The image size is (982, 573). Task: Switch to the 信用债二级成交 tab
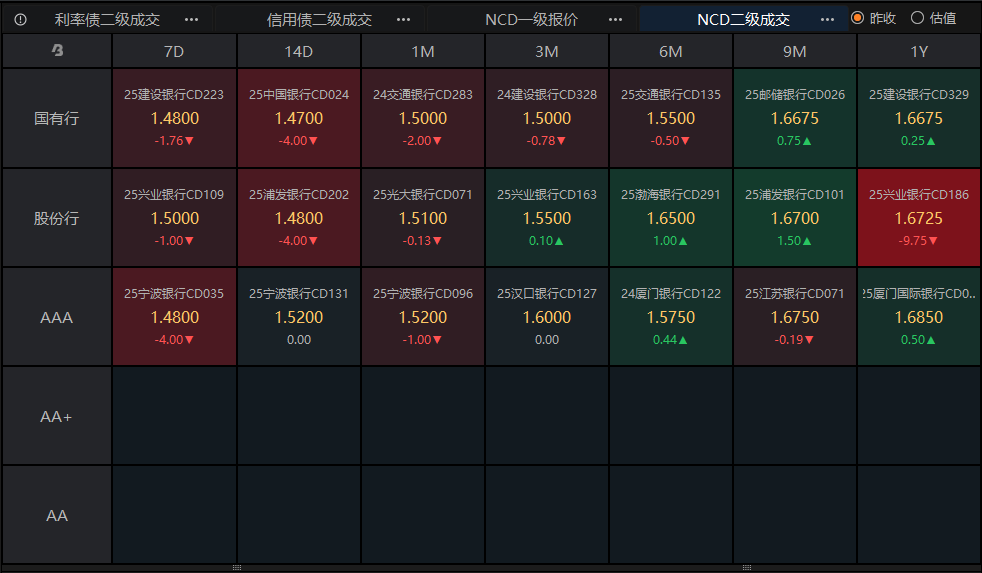point(319,19)
